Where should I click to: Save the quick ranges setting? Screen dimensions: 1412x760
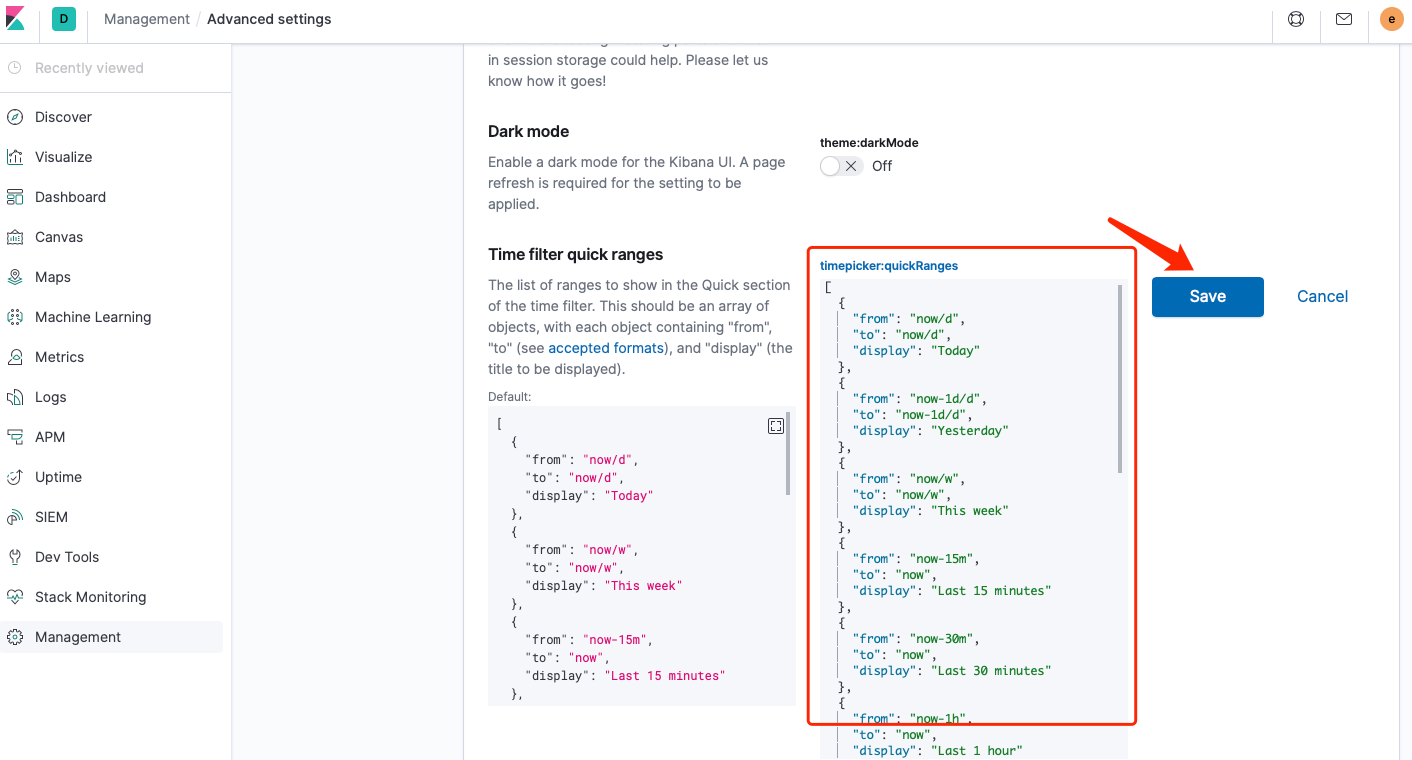pyautogui.click(x=1207, y=297)
